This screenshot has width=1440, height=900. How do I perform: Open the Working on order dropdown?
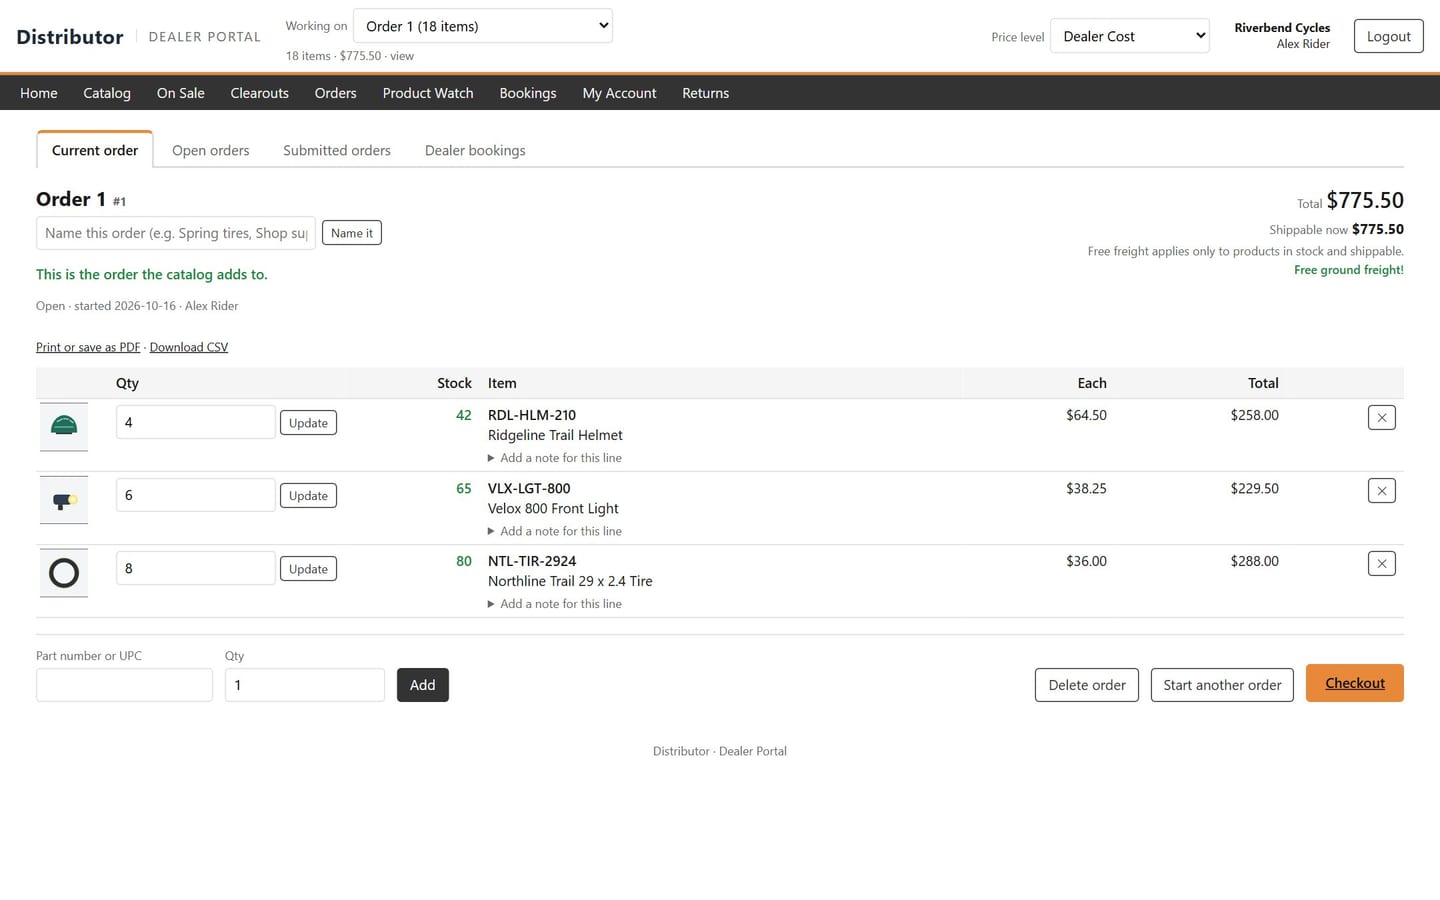[483, 26]
